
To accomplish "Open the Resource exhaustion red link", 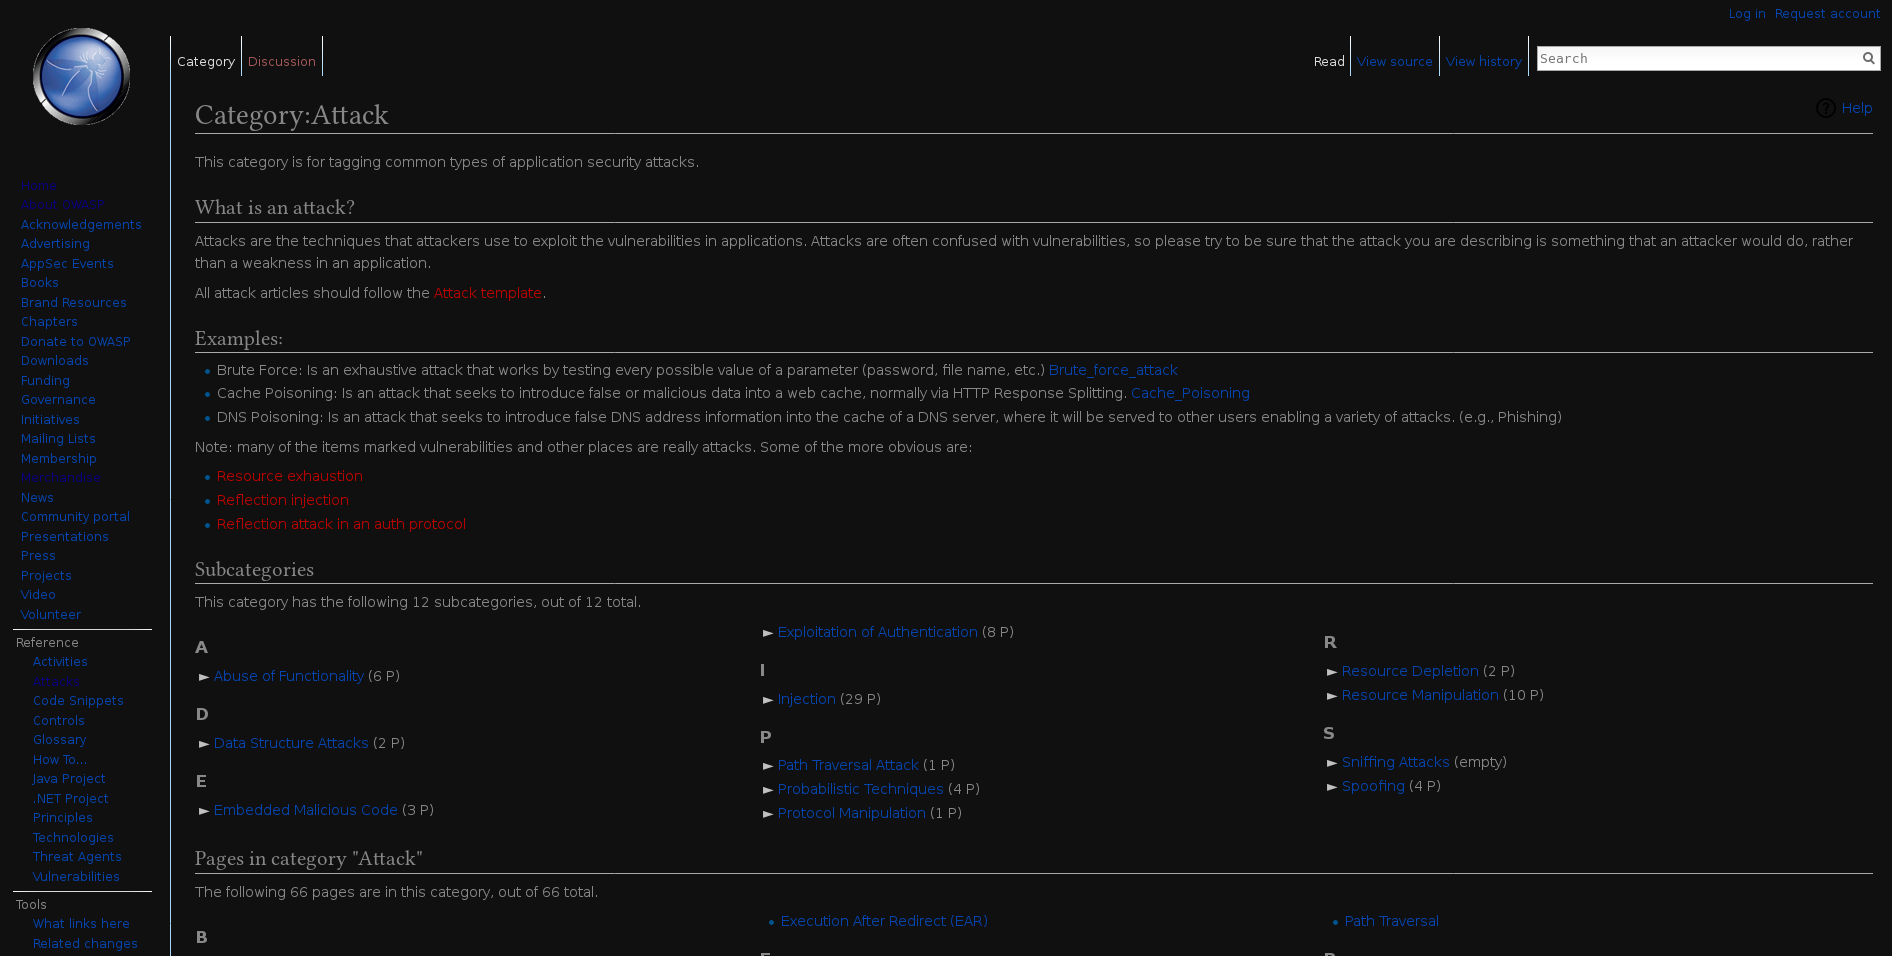I will 290,476.
